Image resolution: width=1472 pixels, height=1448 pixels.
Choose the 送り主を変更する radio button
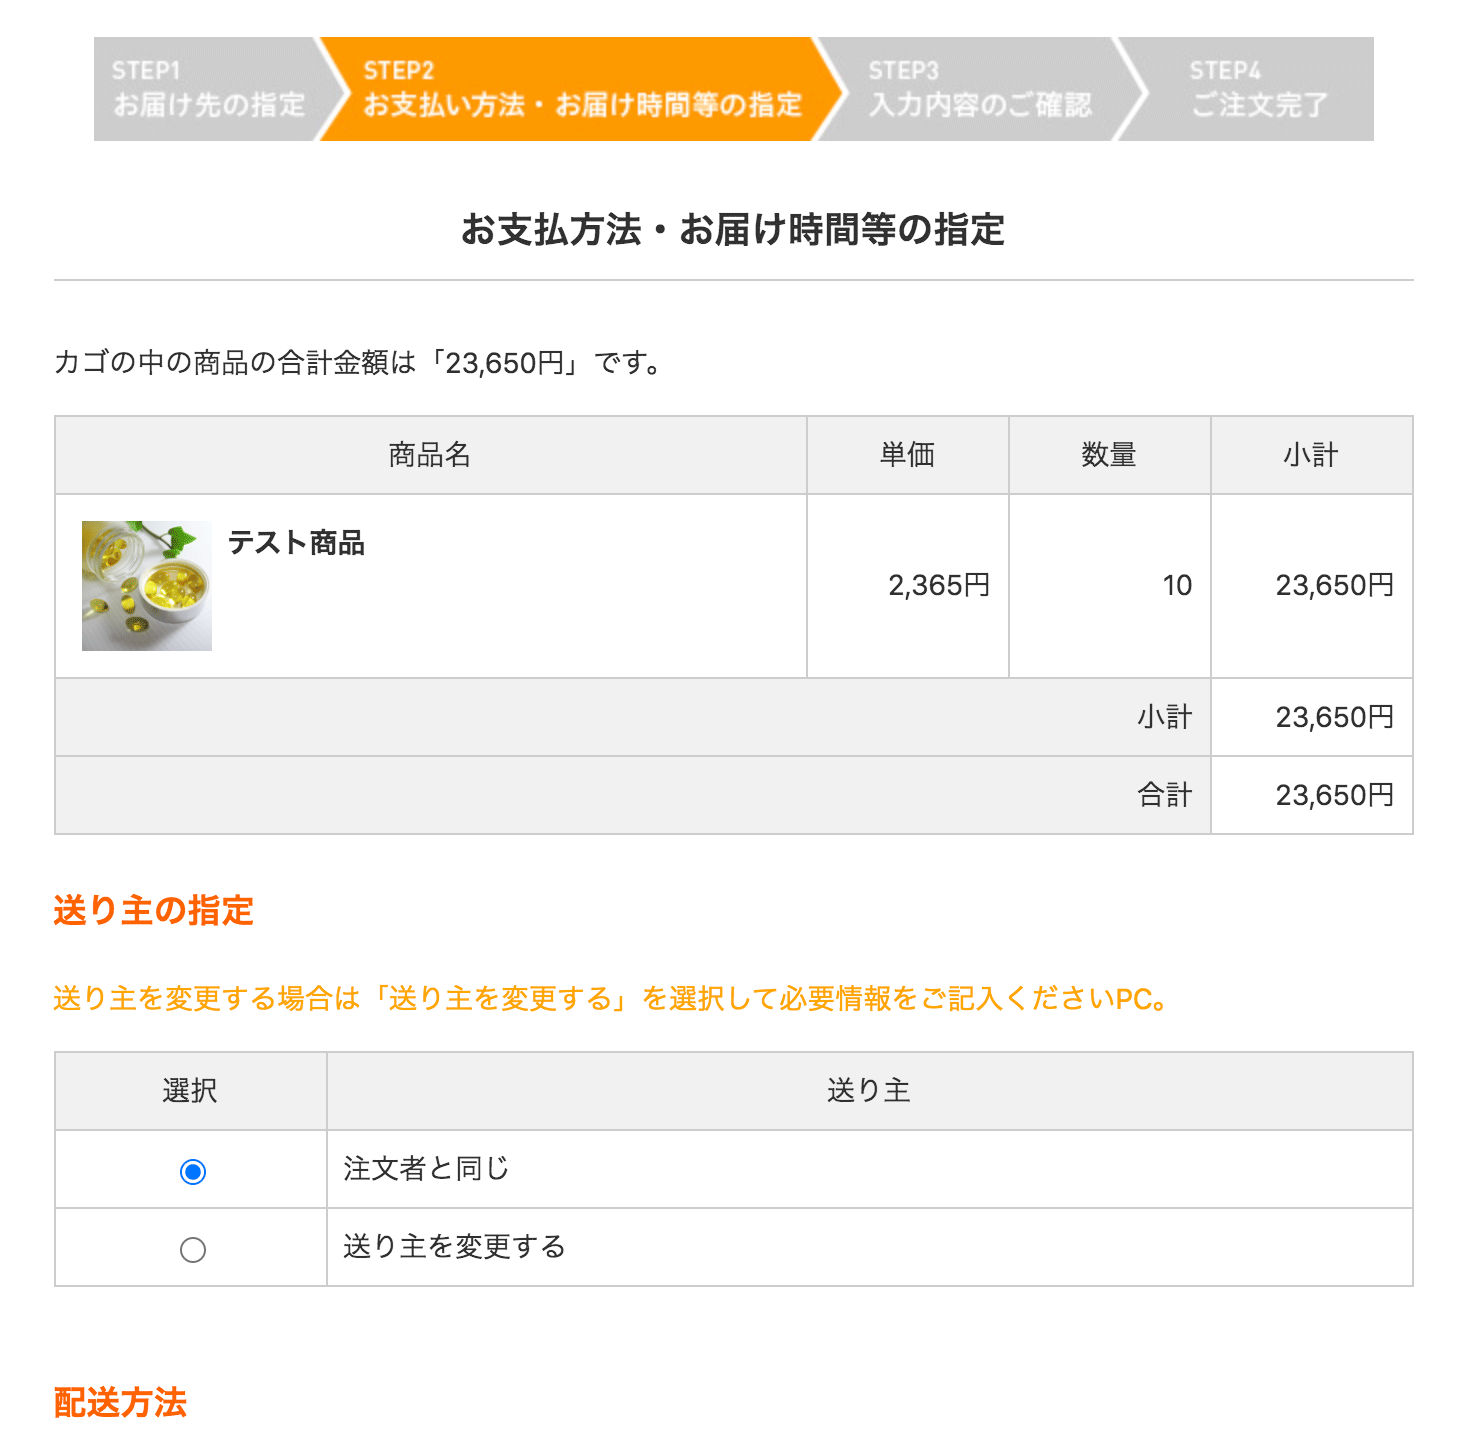click(x=193, y=1250)
